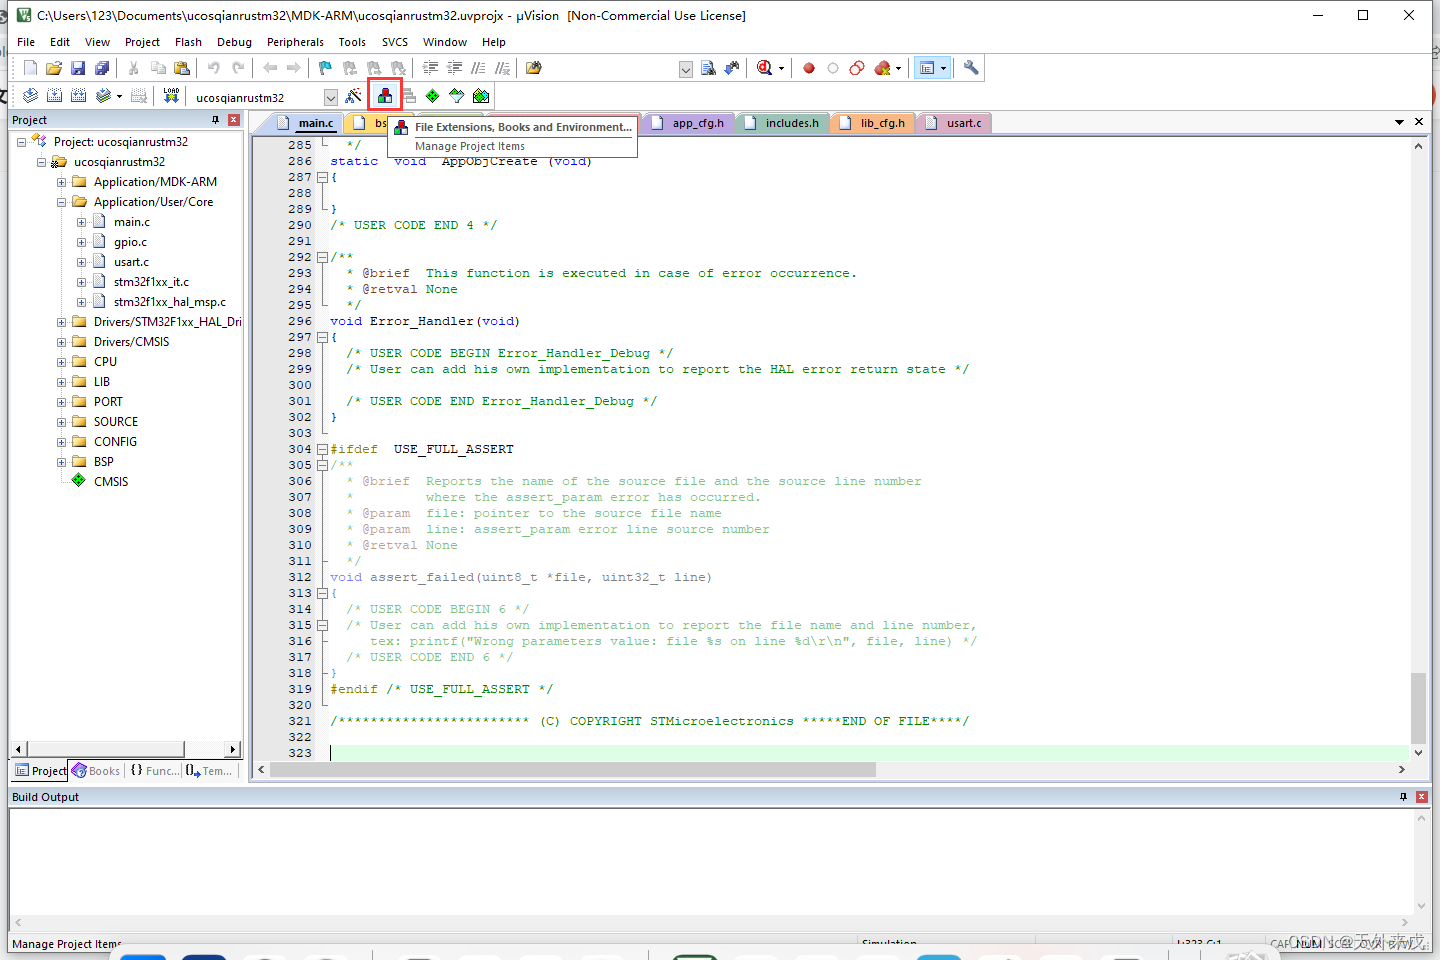Start a debug session
1440x960 pixels.
(762, 67)
